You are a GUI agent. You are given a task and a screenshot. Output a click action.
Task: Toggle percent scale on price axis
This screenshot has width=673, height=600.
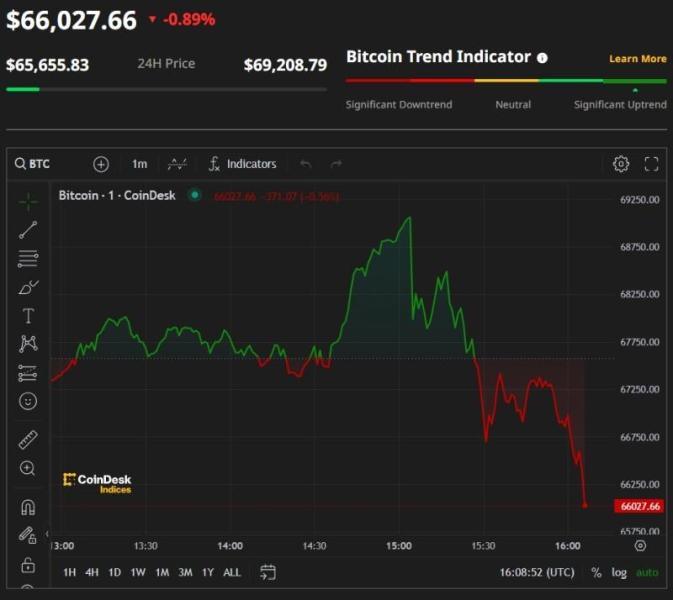tap(597, 573)
